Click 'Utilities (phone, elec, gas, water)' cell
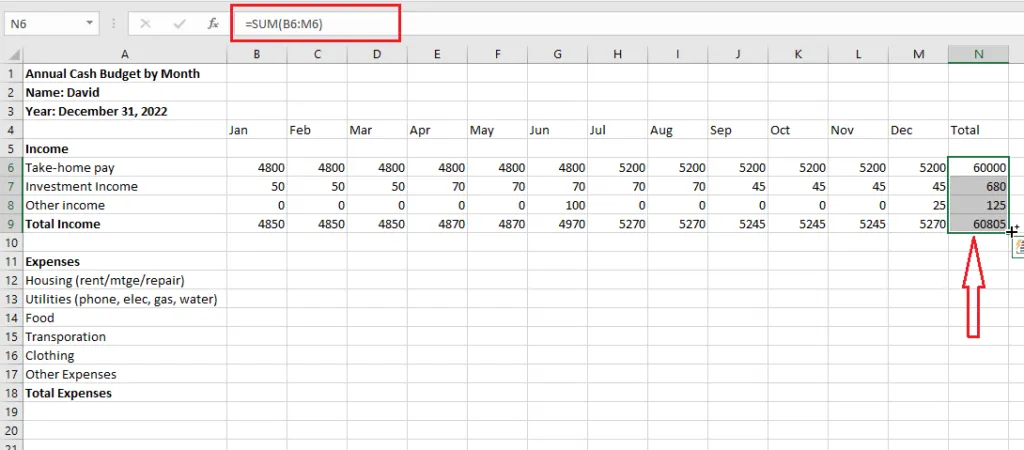This screenshot has width=1024, height=450. point(125,300)
